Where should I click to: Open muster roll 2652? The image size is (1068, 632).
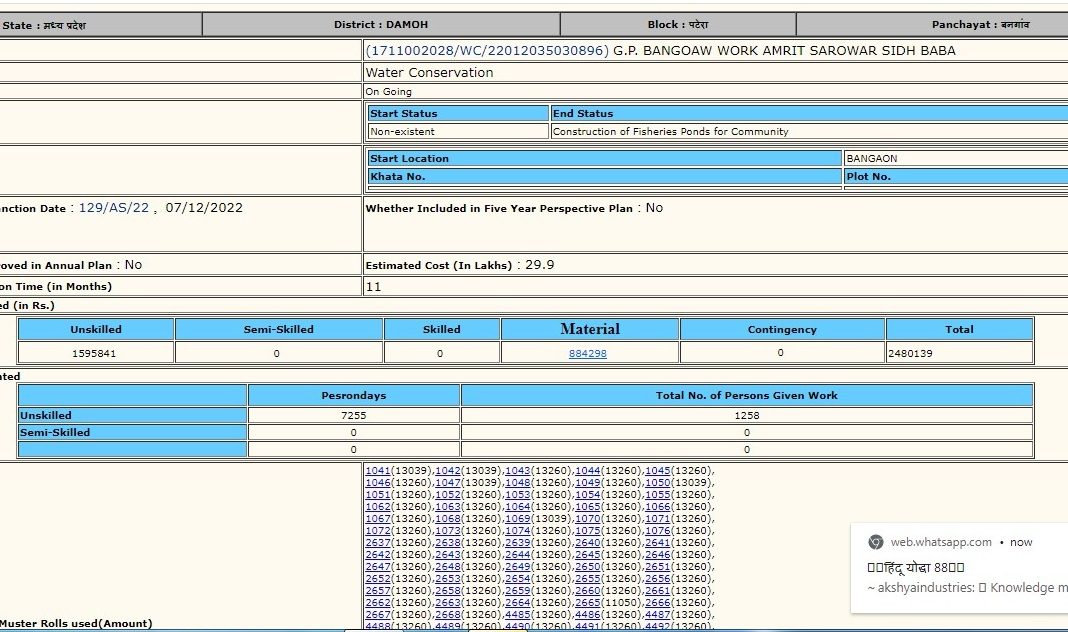pos(378,579)
